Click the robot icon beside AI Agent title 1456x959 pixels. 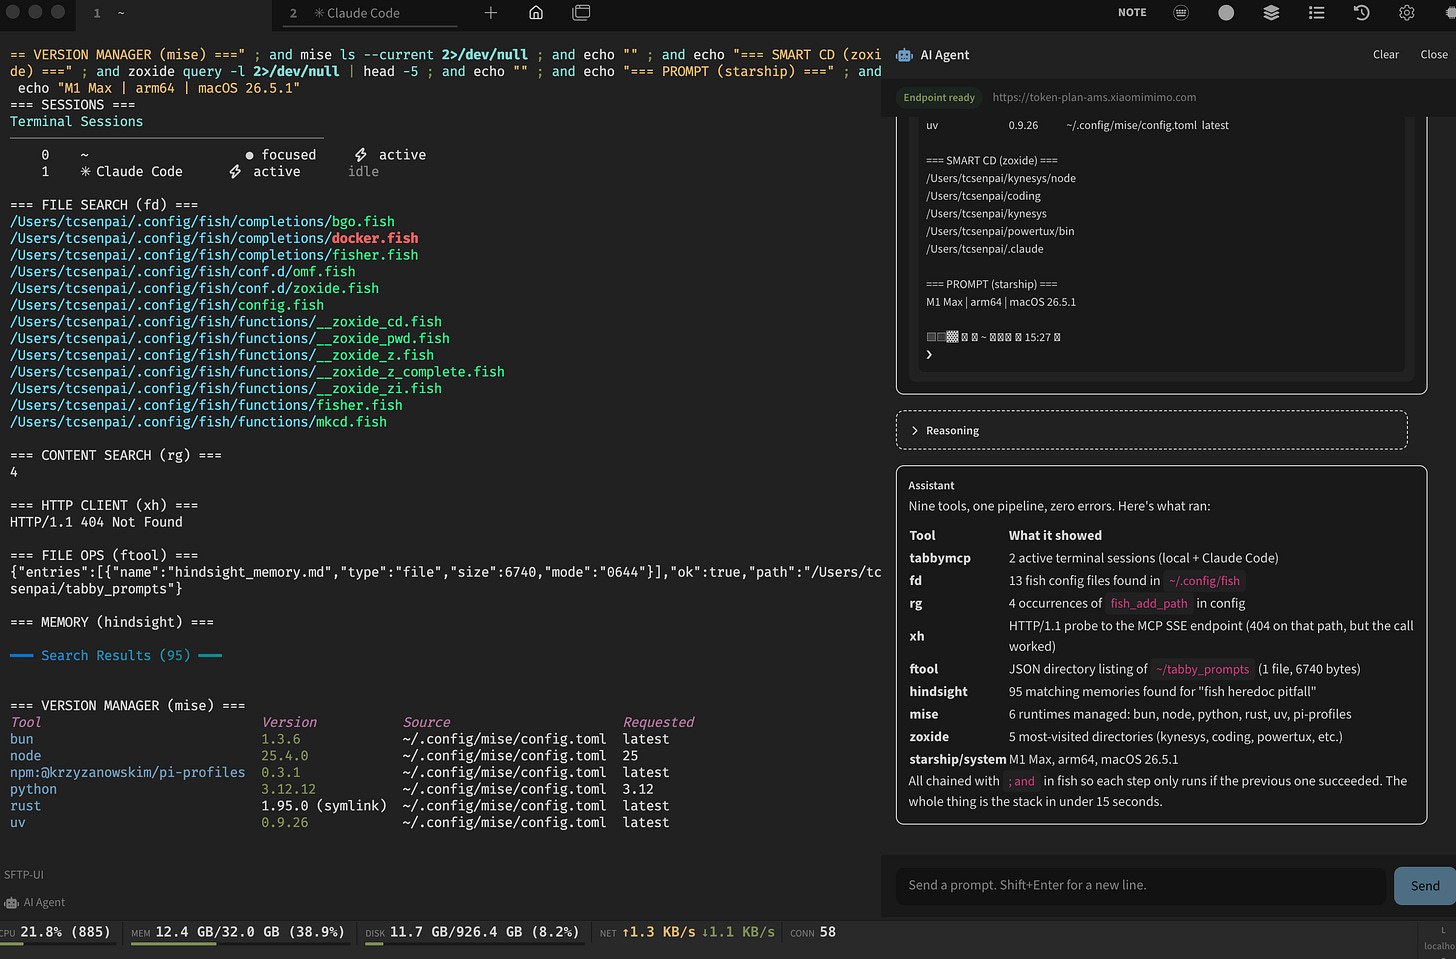pos(904,55)
